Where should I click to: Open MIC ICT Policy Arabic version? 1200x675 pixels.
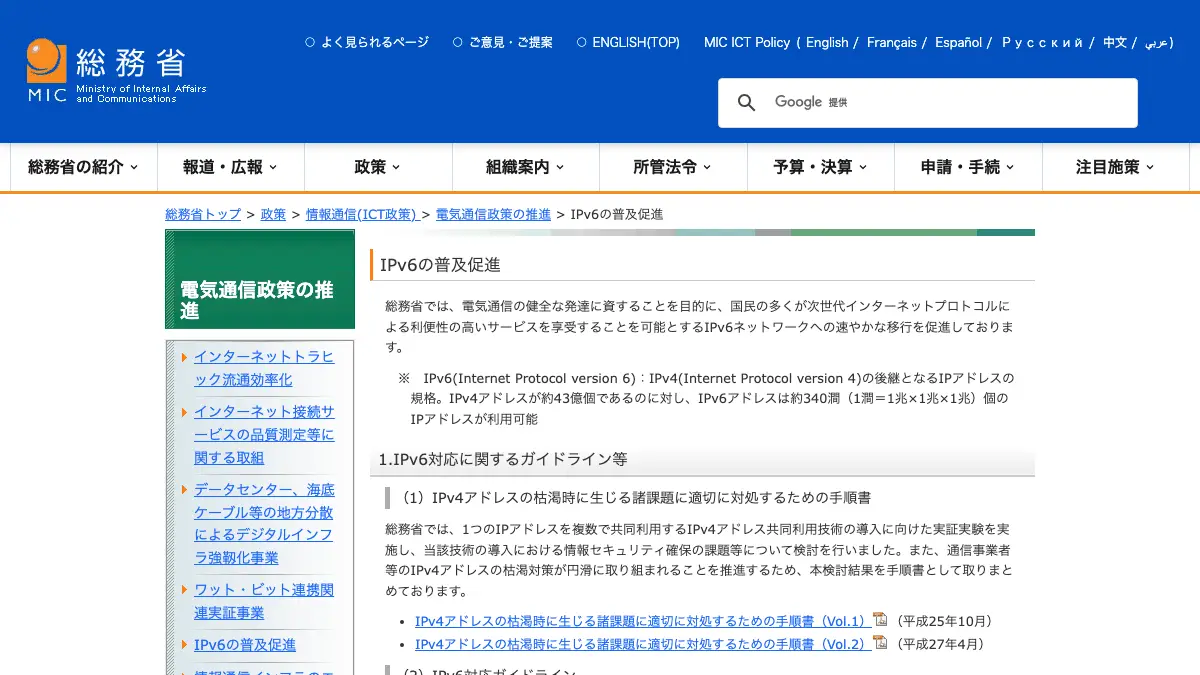(x=1158, y=43)
